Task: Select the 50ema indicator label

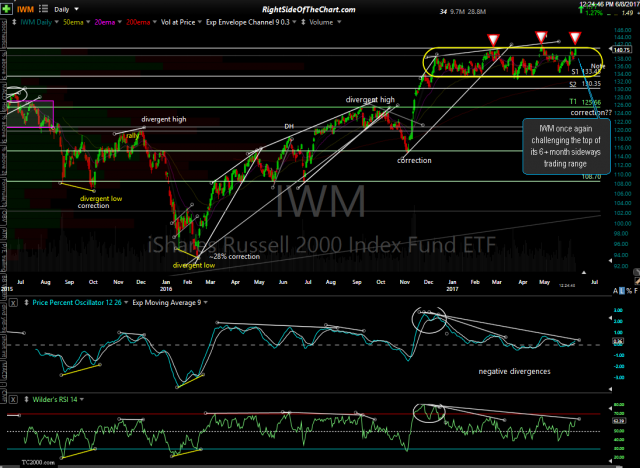Action: point(73,22)
